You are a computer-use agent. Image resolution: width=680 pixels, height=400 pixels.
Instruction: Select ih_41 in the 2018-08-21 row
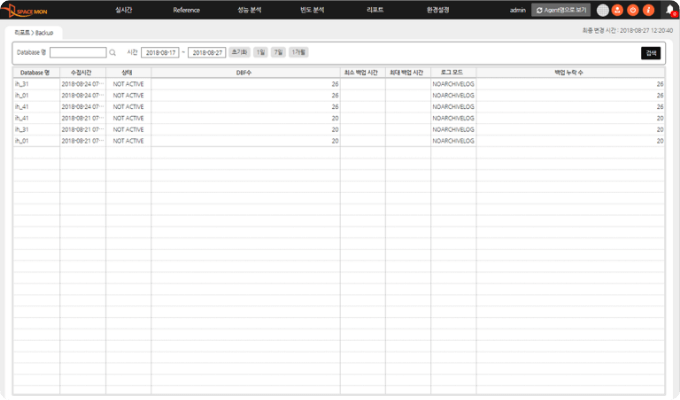pyautogui.click(x=22, y=118)
